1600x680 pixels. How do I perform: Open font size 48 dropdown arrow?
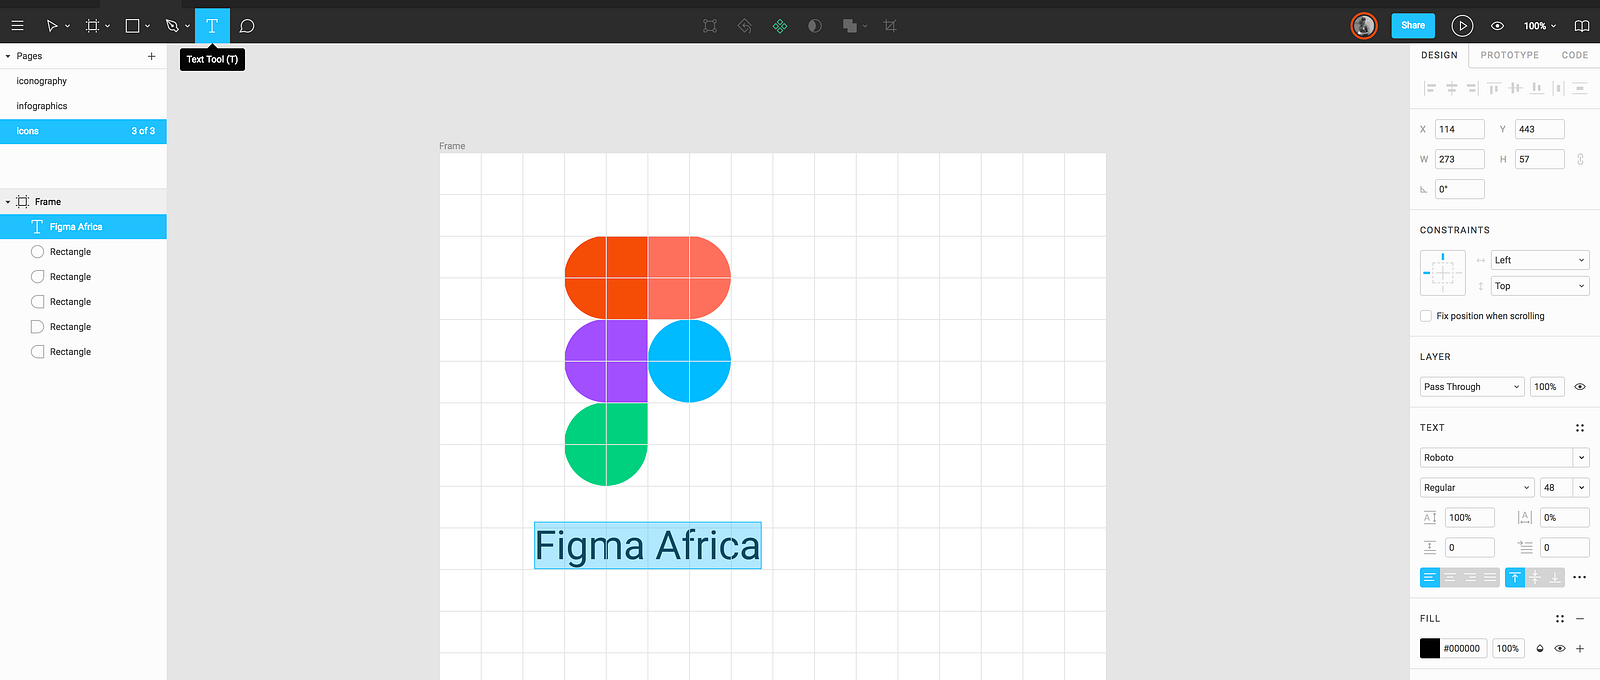pos(1582,488)
